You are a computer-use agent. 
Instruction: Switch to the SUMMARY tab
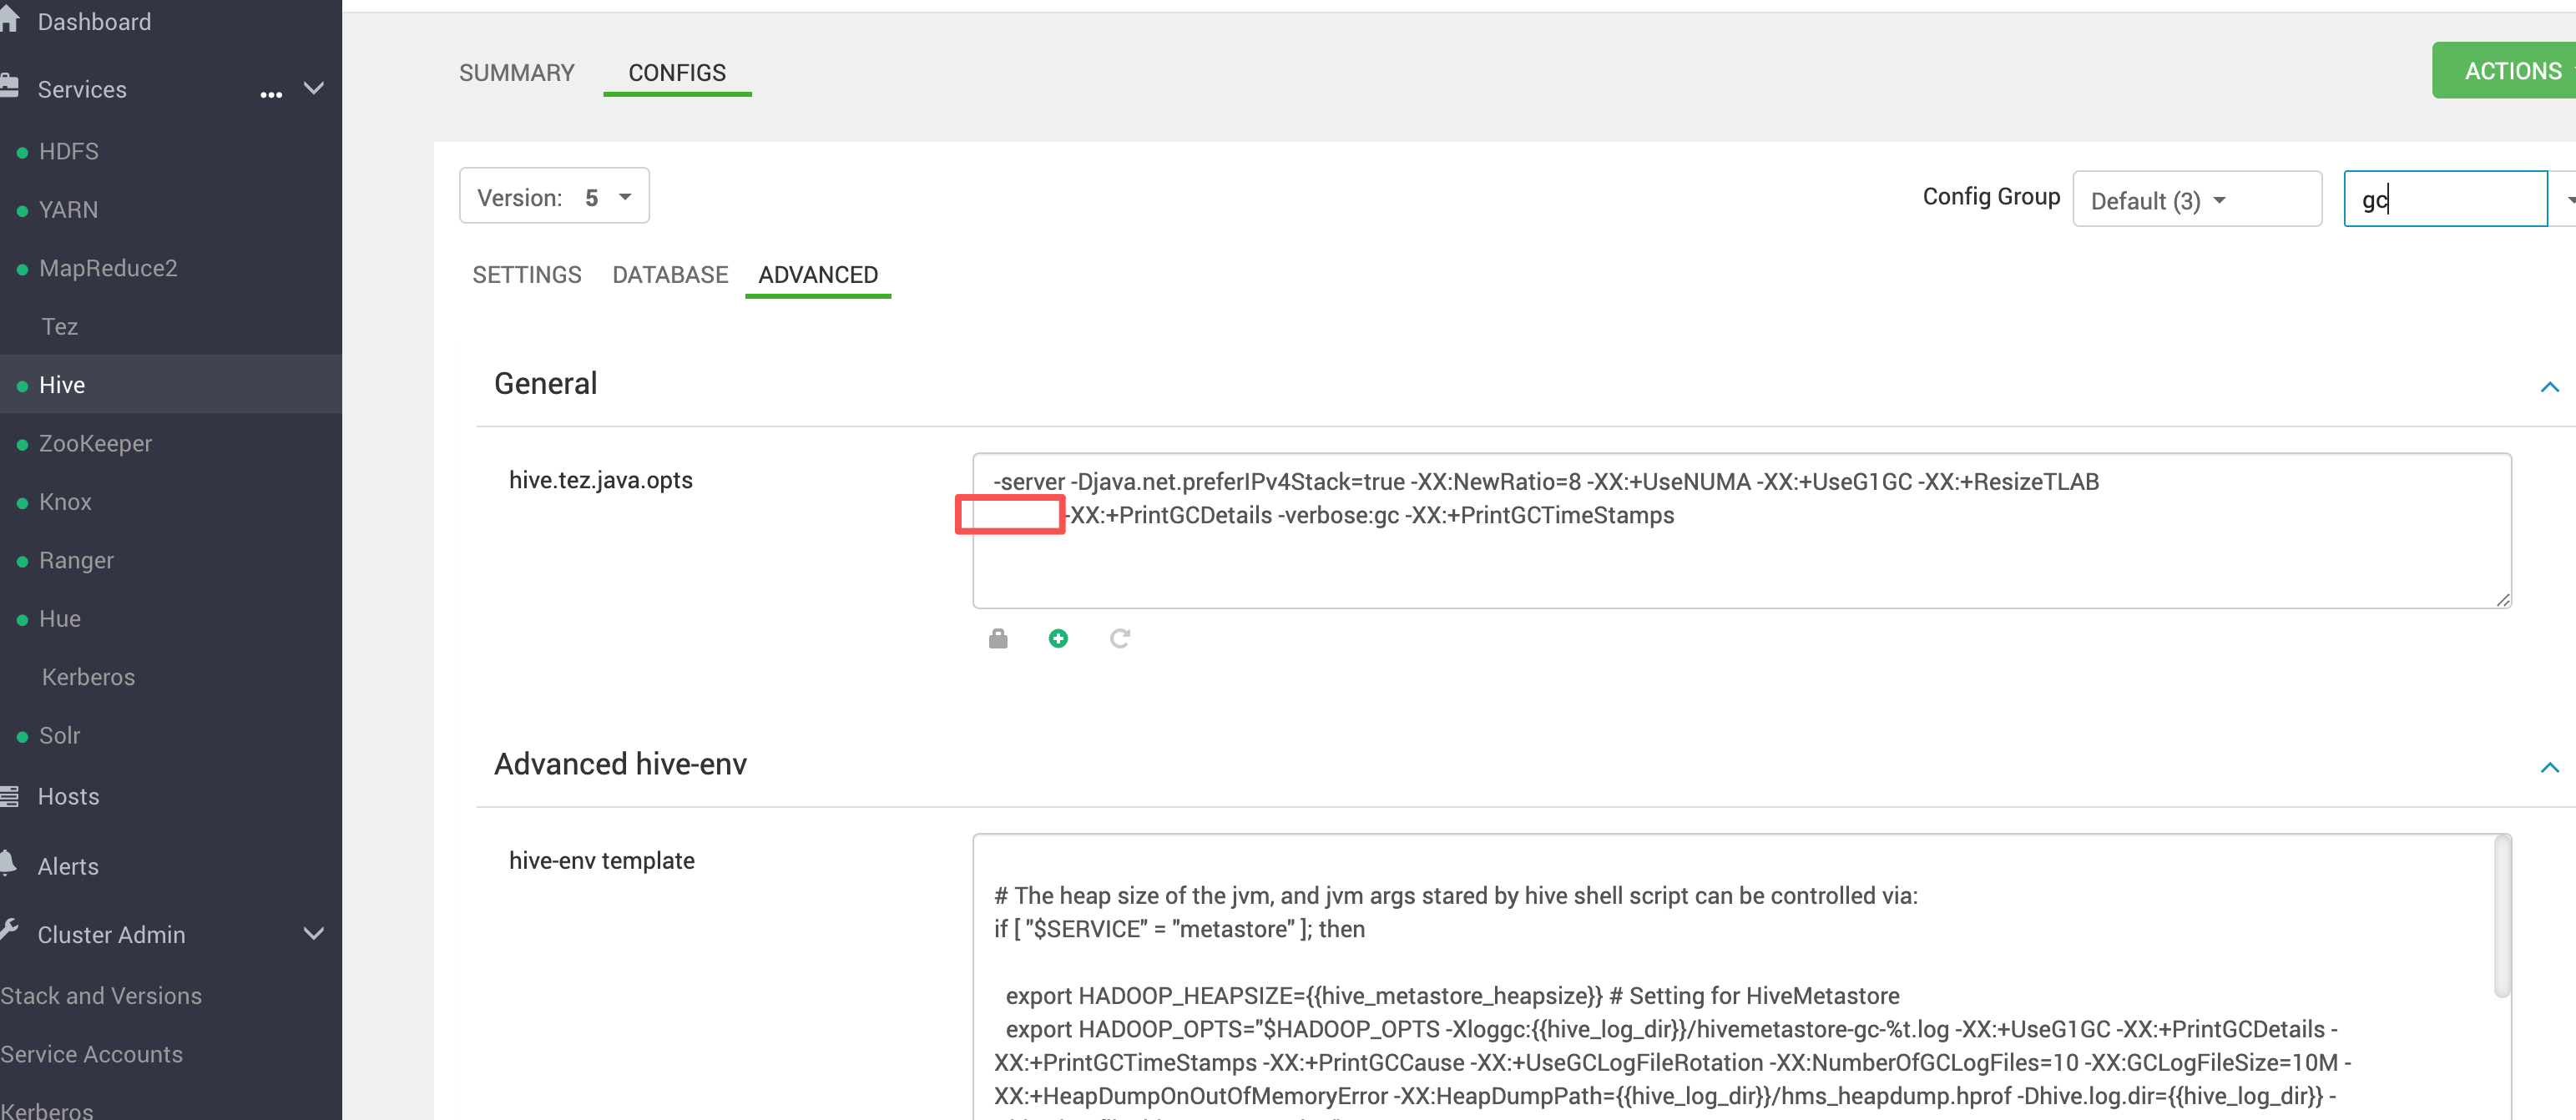(516, 73)
